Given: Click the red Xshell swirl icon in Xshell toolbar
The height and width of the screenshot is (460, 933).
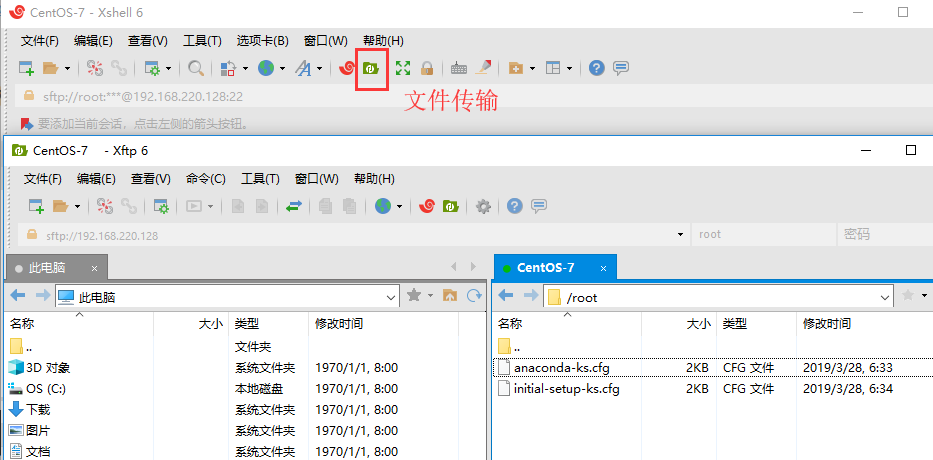Looking at the screenshot, I should click(347, 68).
